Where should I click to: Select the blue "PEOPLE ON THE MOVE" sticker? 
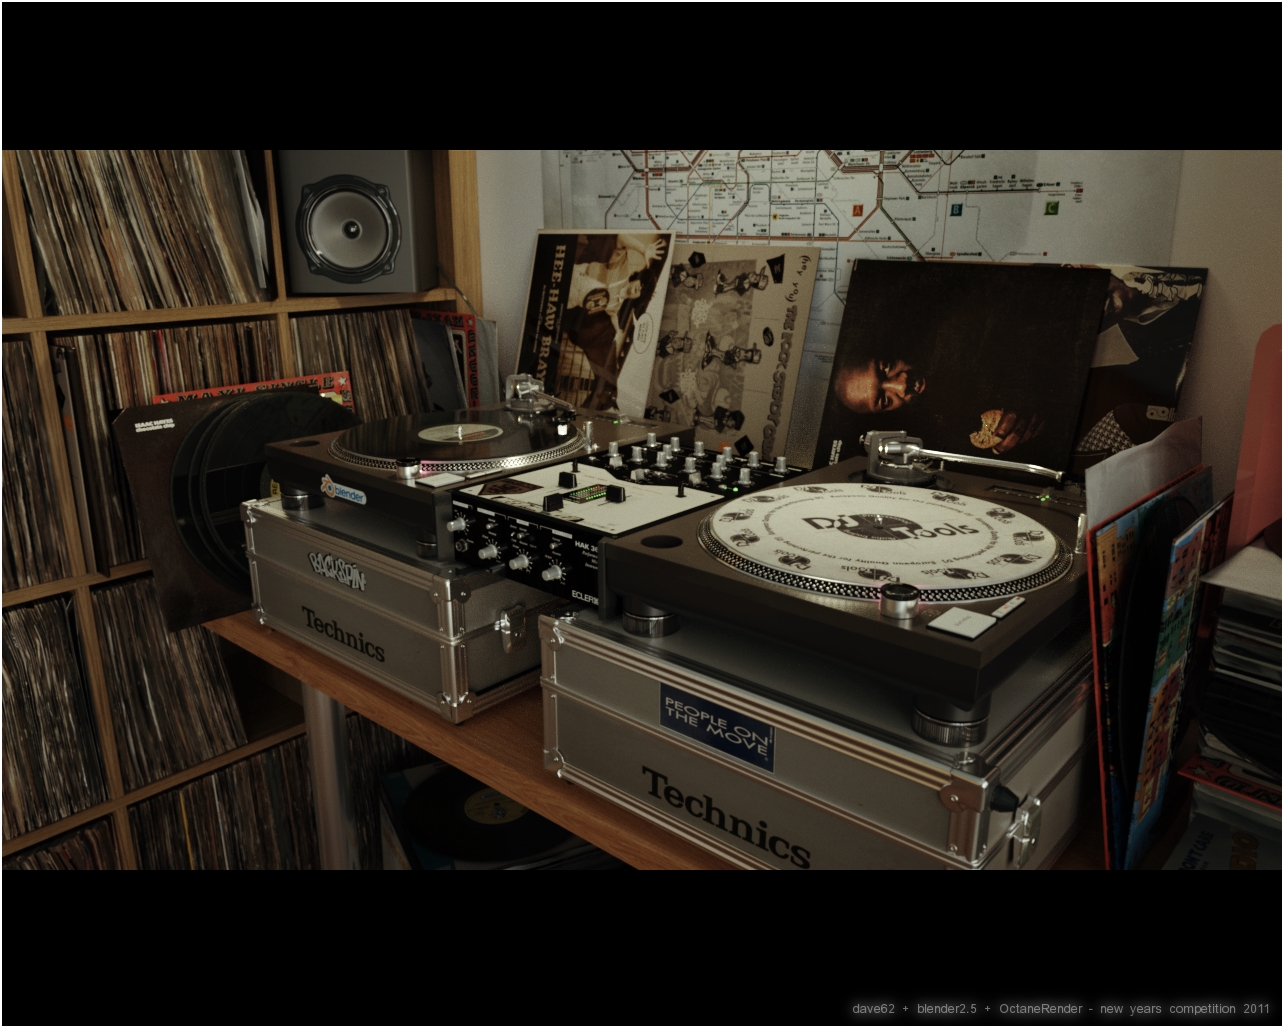(716, 726)
